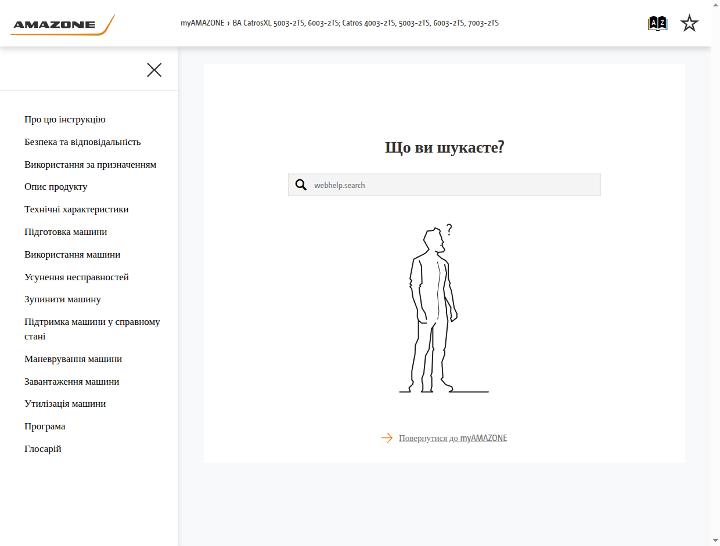The width and height of the screenshot is (720, 546).
Task: Open the Глосарій entry
Action: pos(43,449)
